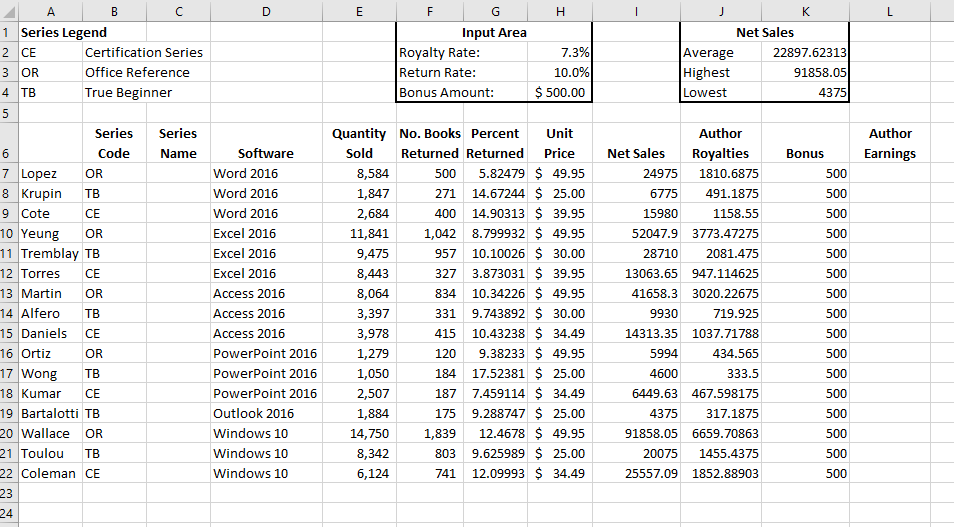This screenshot has height=527, width=954.
Task: Select Yeung's quantity sold 11,841
Action: (x=359, y=233)
